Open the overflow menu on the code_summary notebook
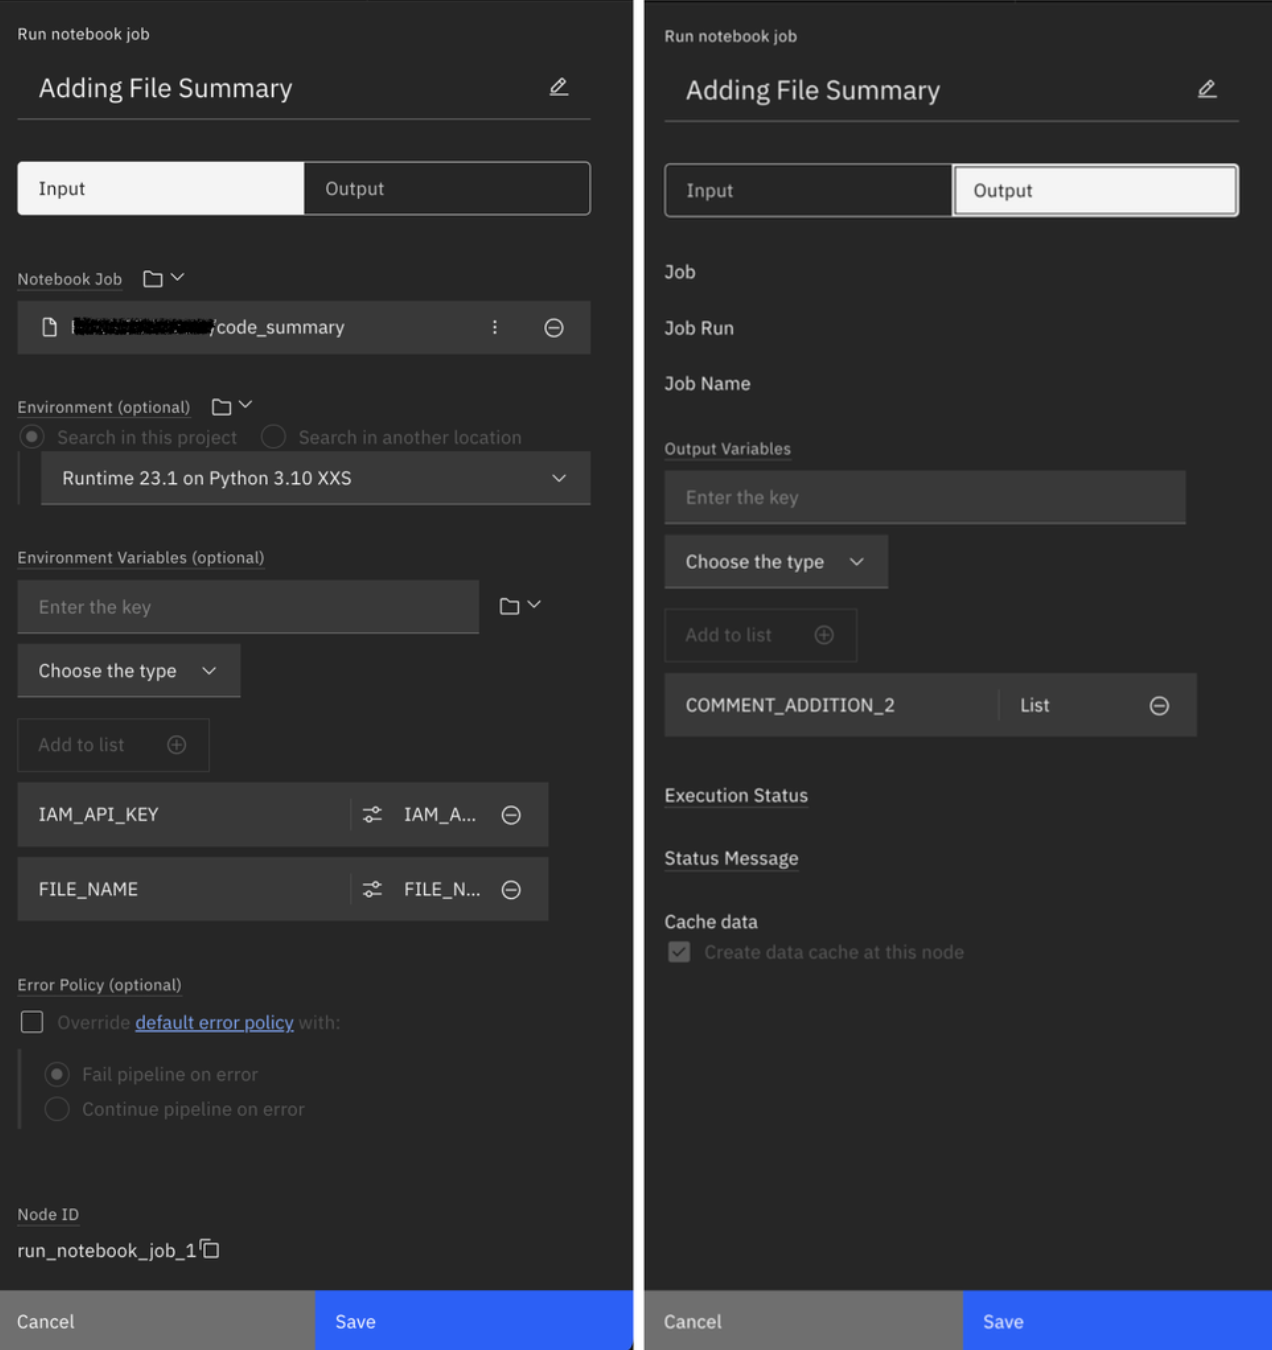Viewport: 1272px width, 1350px height. tap(495, 327)
